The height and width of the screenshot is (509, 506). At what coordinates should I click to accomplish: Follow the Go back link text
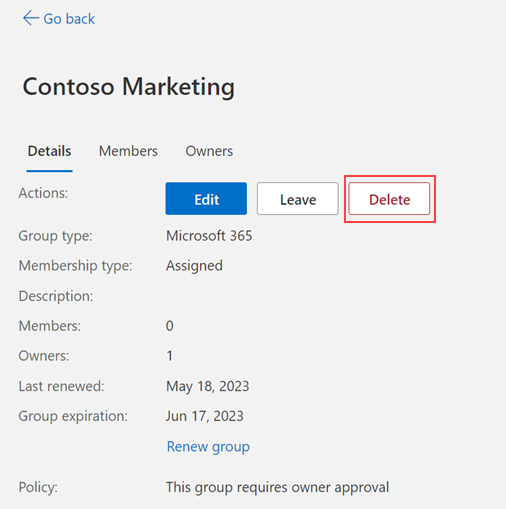click(69, 19)
